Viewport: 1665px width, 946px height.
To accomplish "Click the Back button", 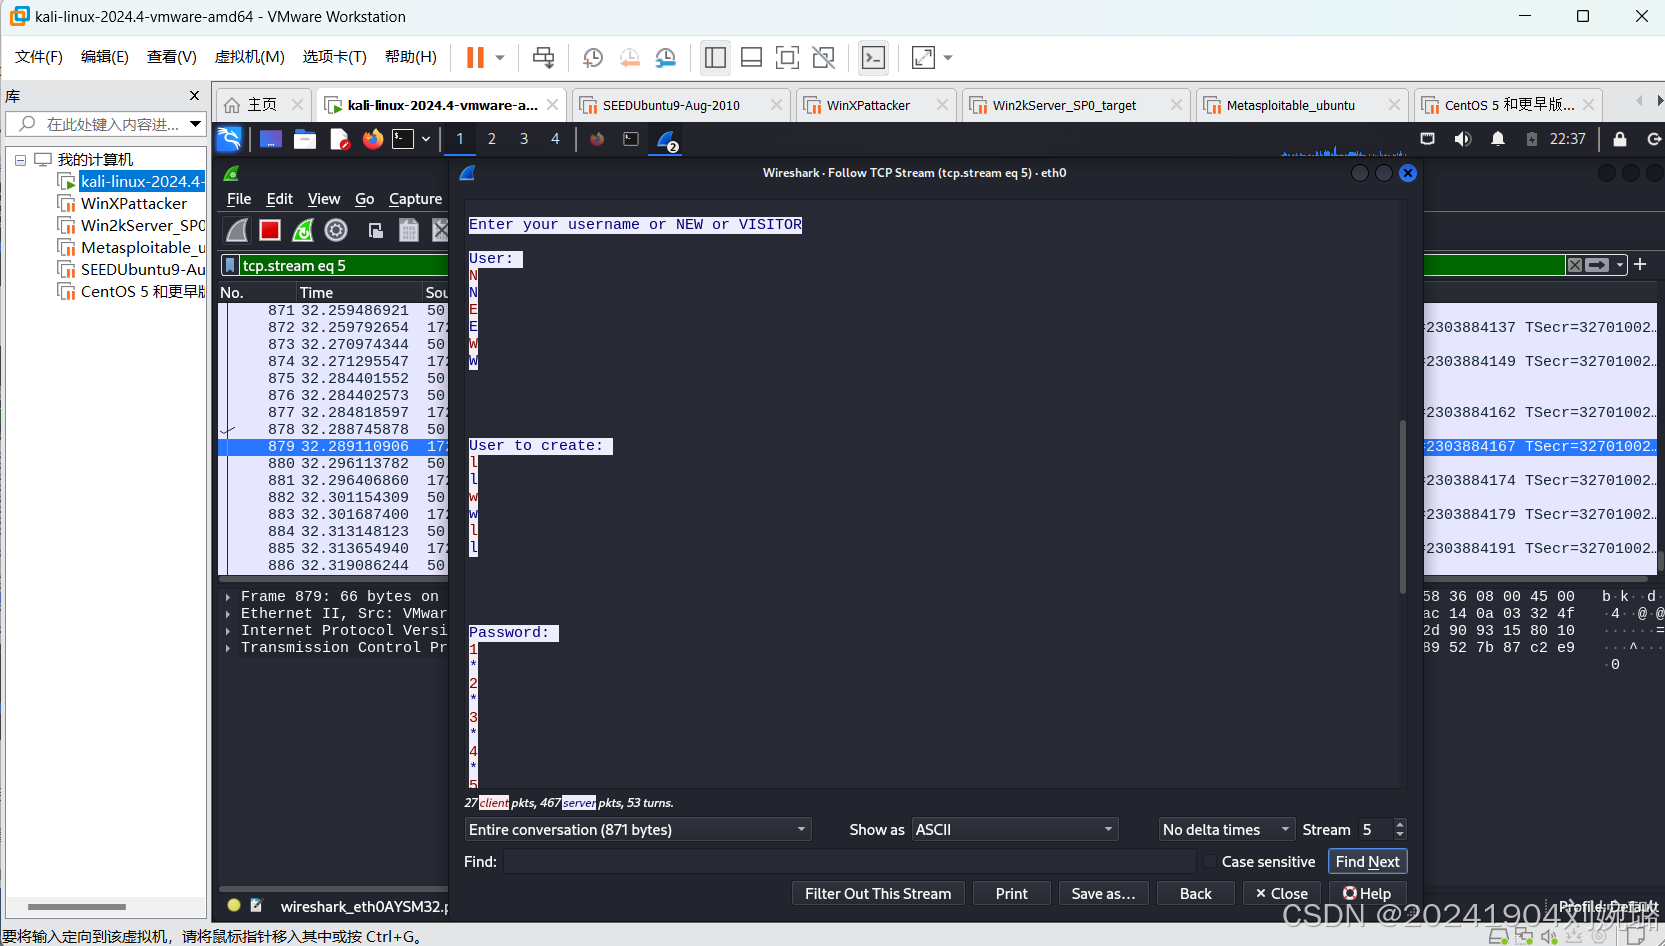I will [1195, 894].
